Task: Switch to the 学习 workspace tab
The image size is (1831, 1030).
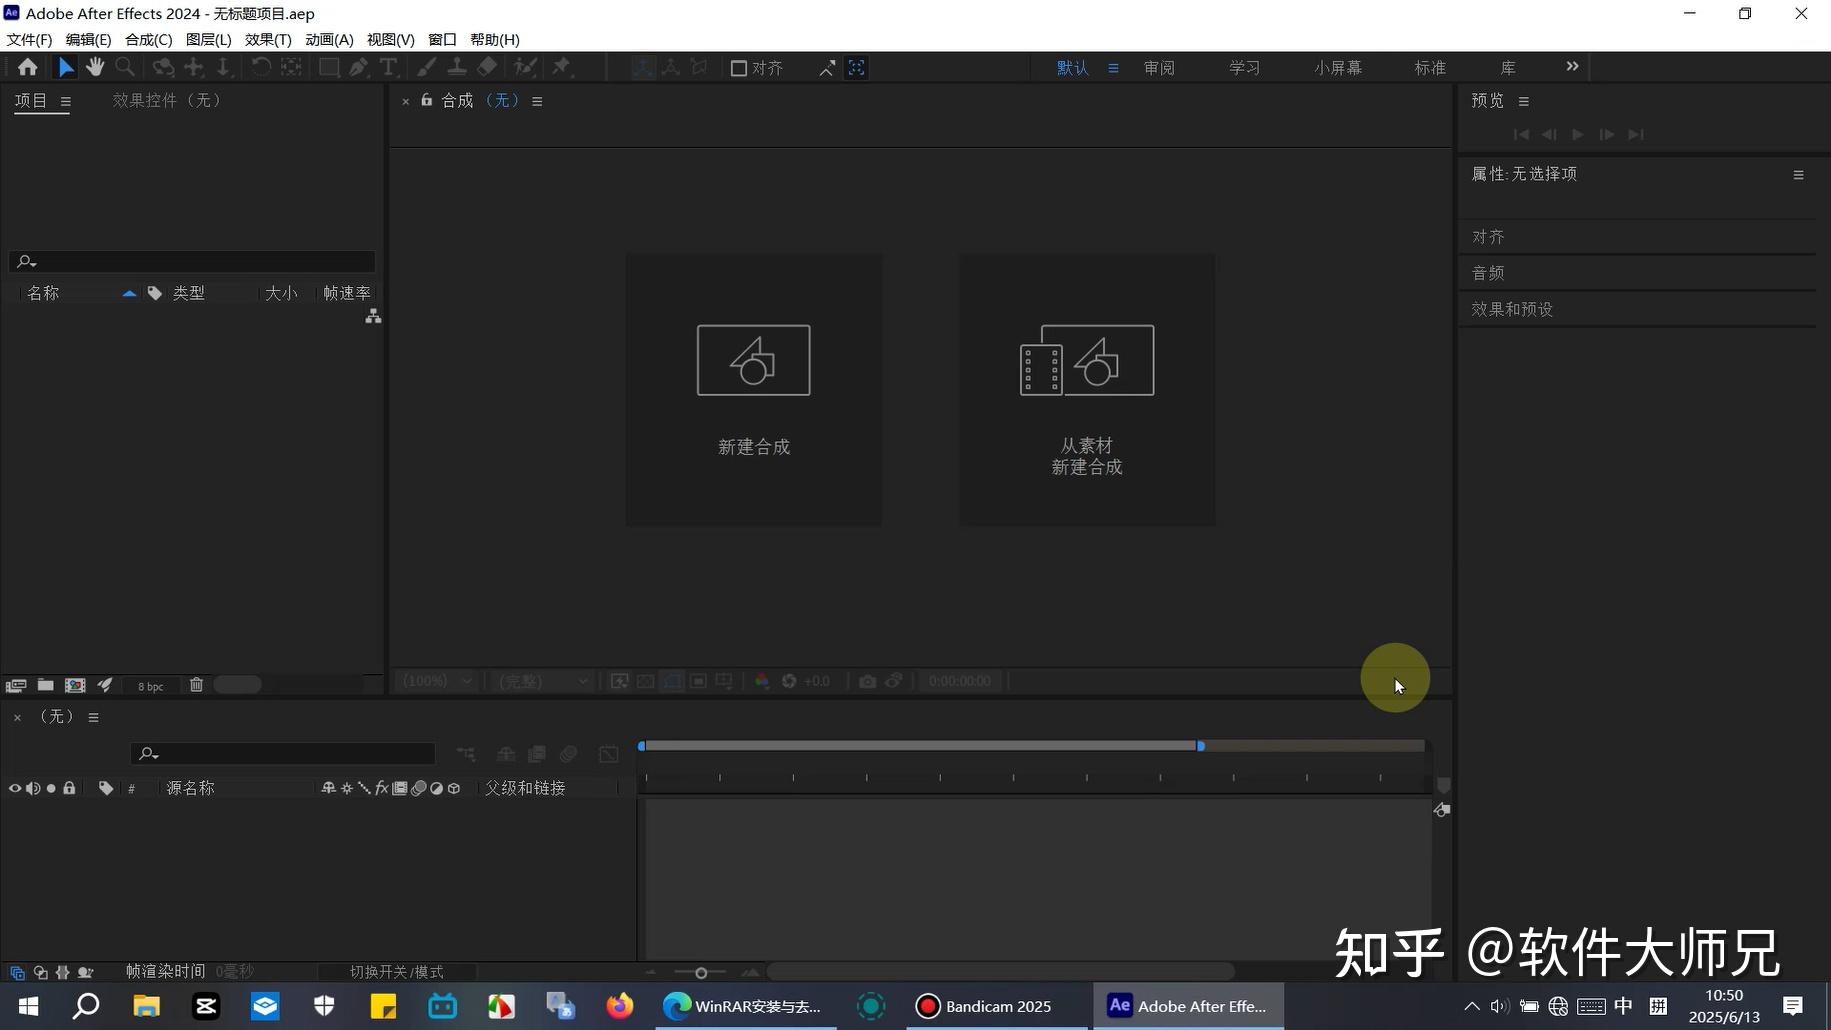Action: point(1244,67)
